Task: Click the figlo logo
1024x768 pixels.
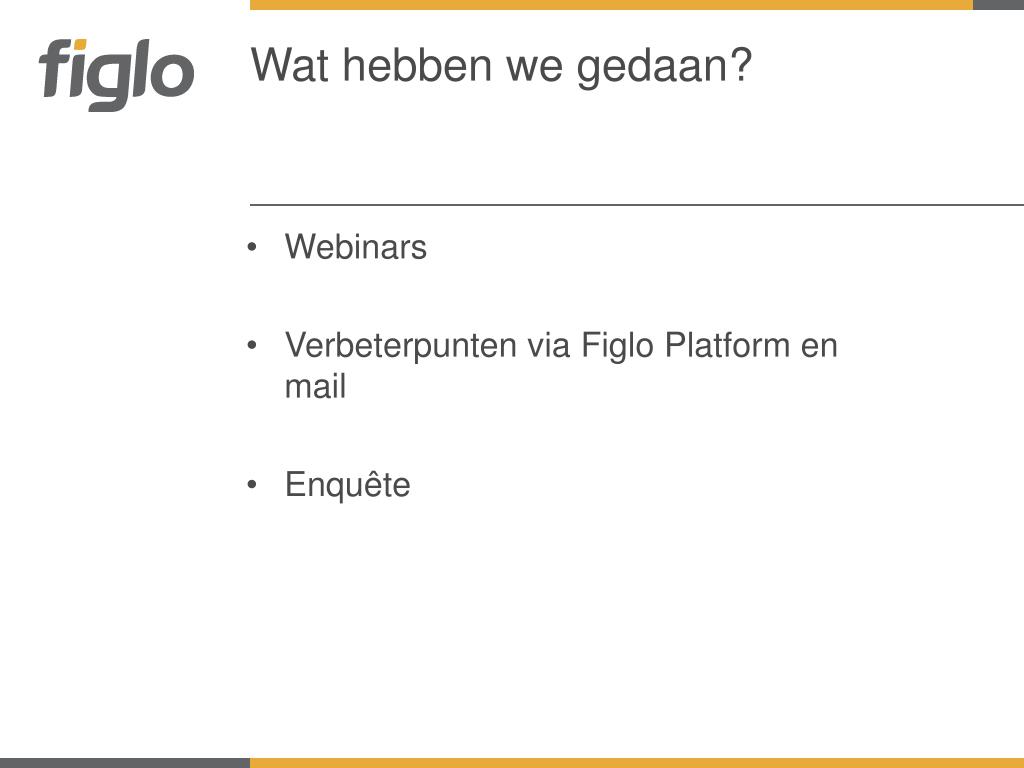Action: click(x=116, y=75)
